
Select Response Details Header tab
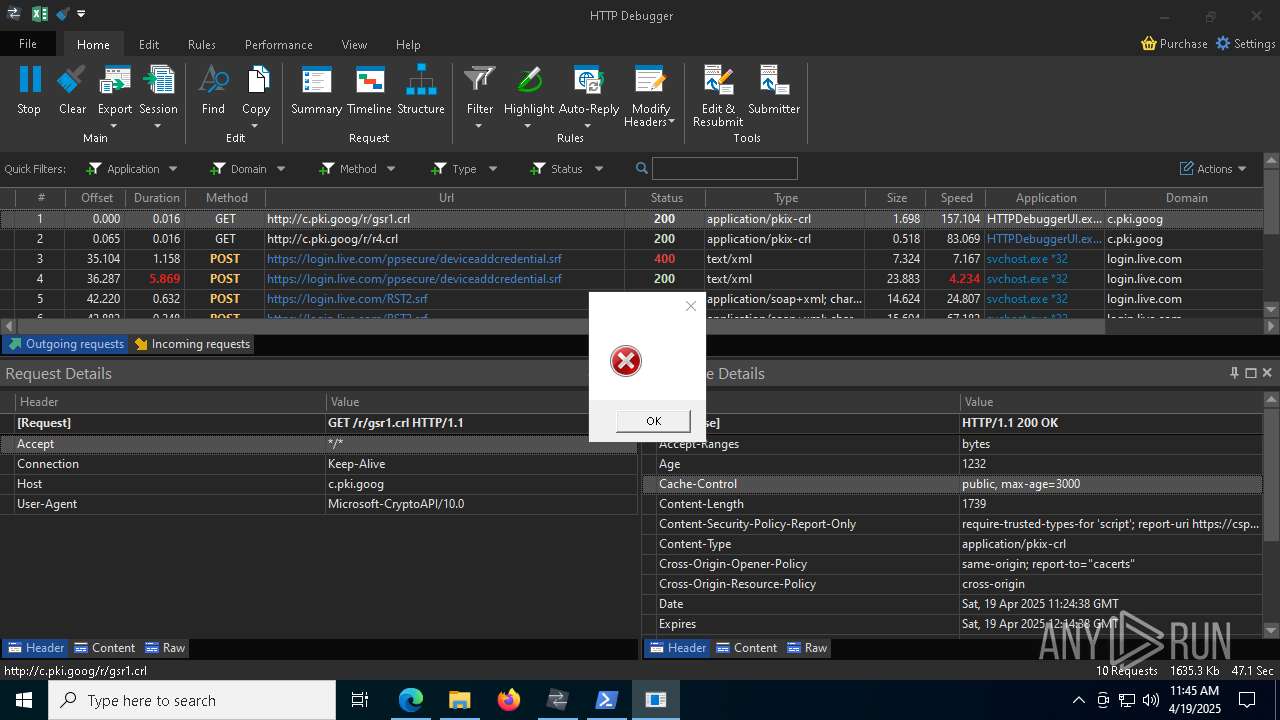point(678,648)
